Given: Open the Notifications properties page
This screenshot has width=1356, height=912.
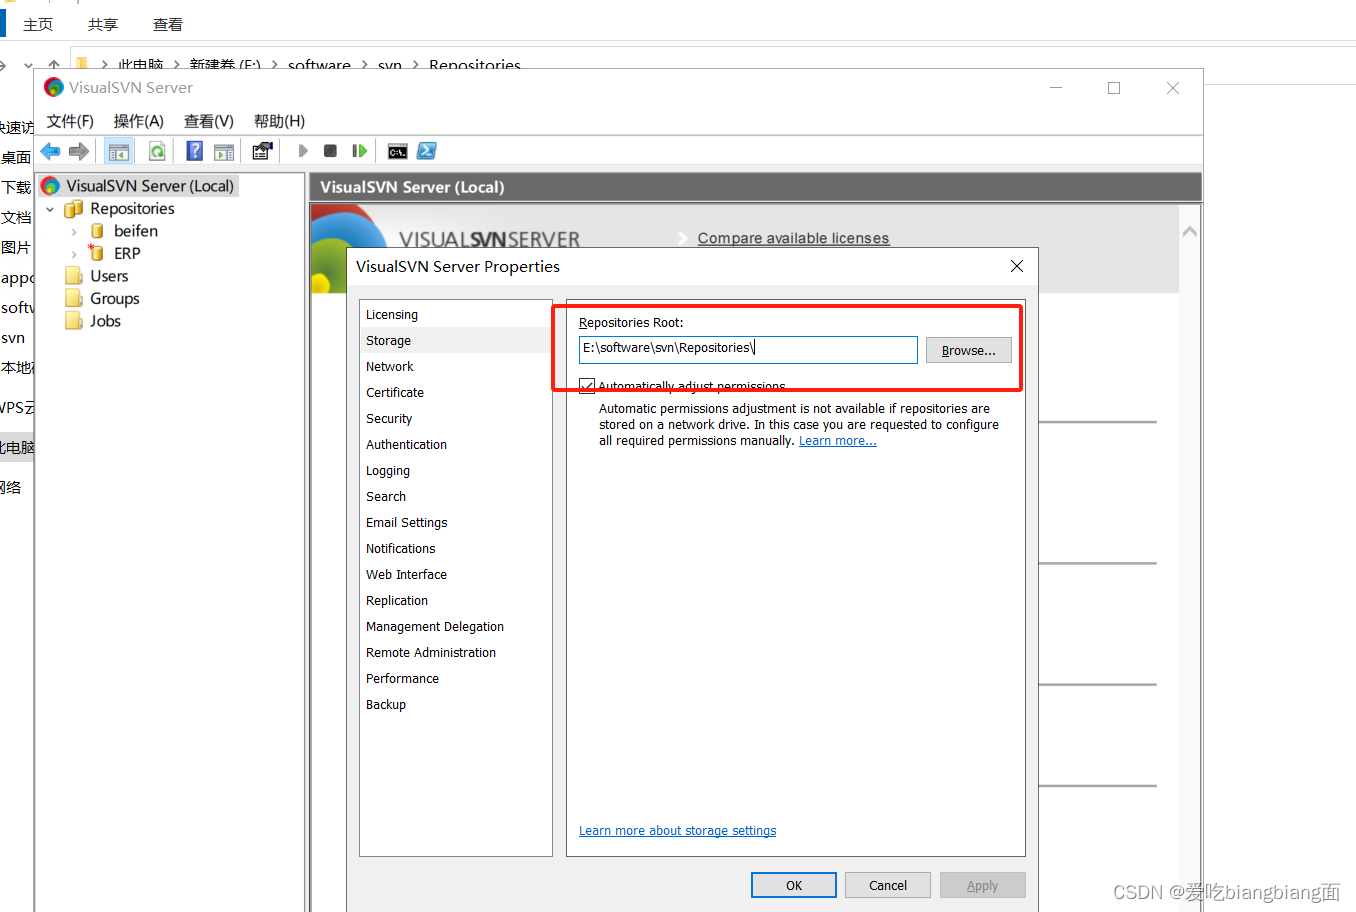Looking at the screenshot, I should (x=455, y=548).
